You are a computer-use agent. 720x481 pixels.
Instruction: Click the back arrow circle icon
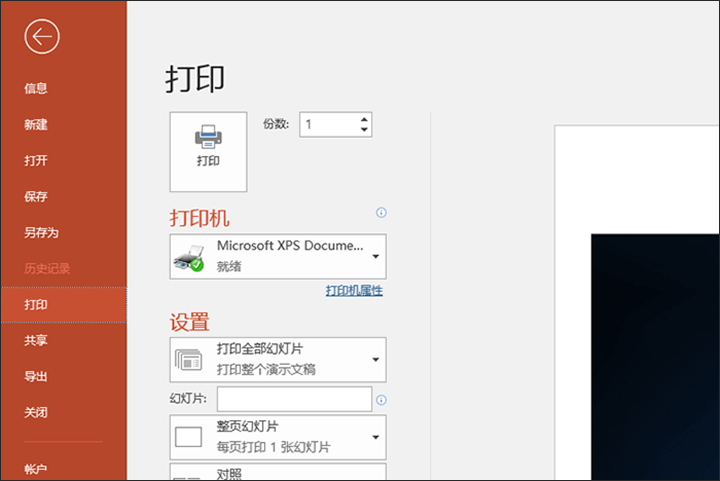pyautogui.click(x=42, y=36)
